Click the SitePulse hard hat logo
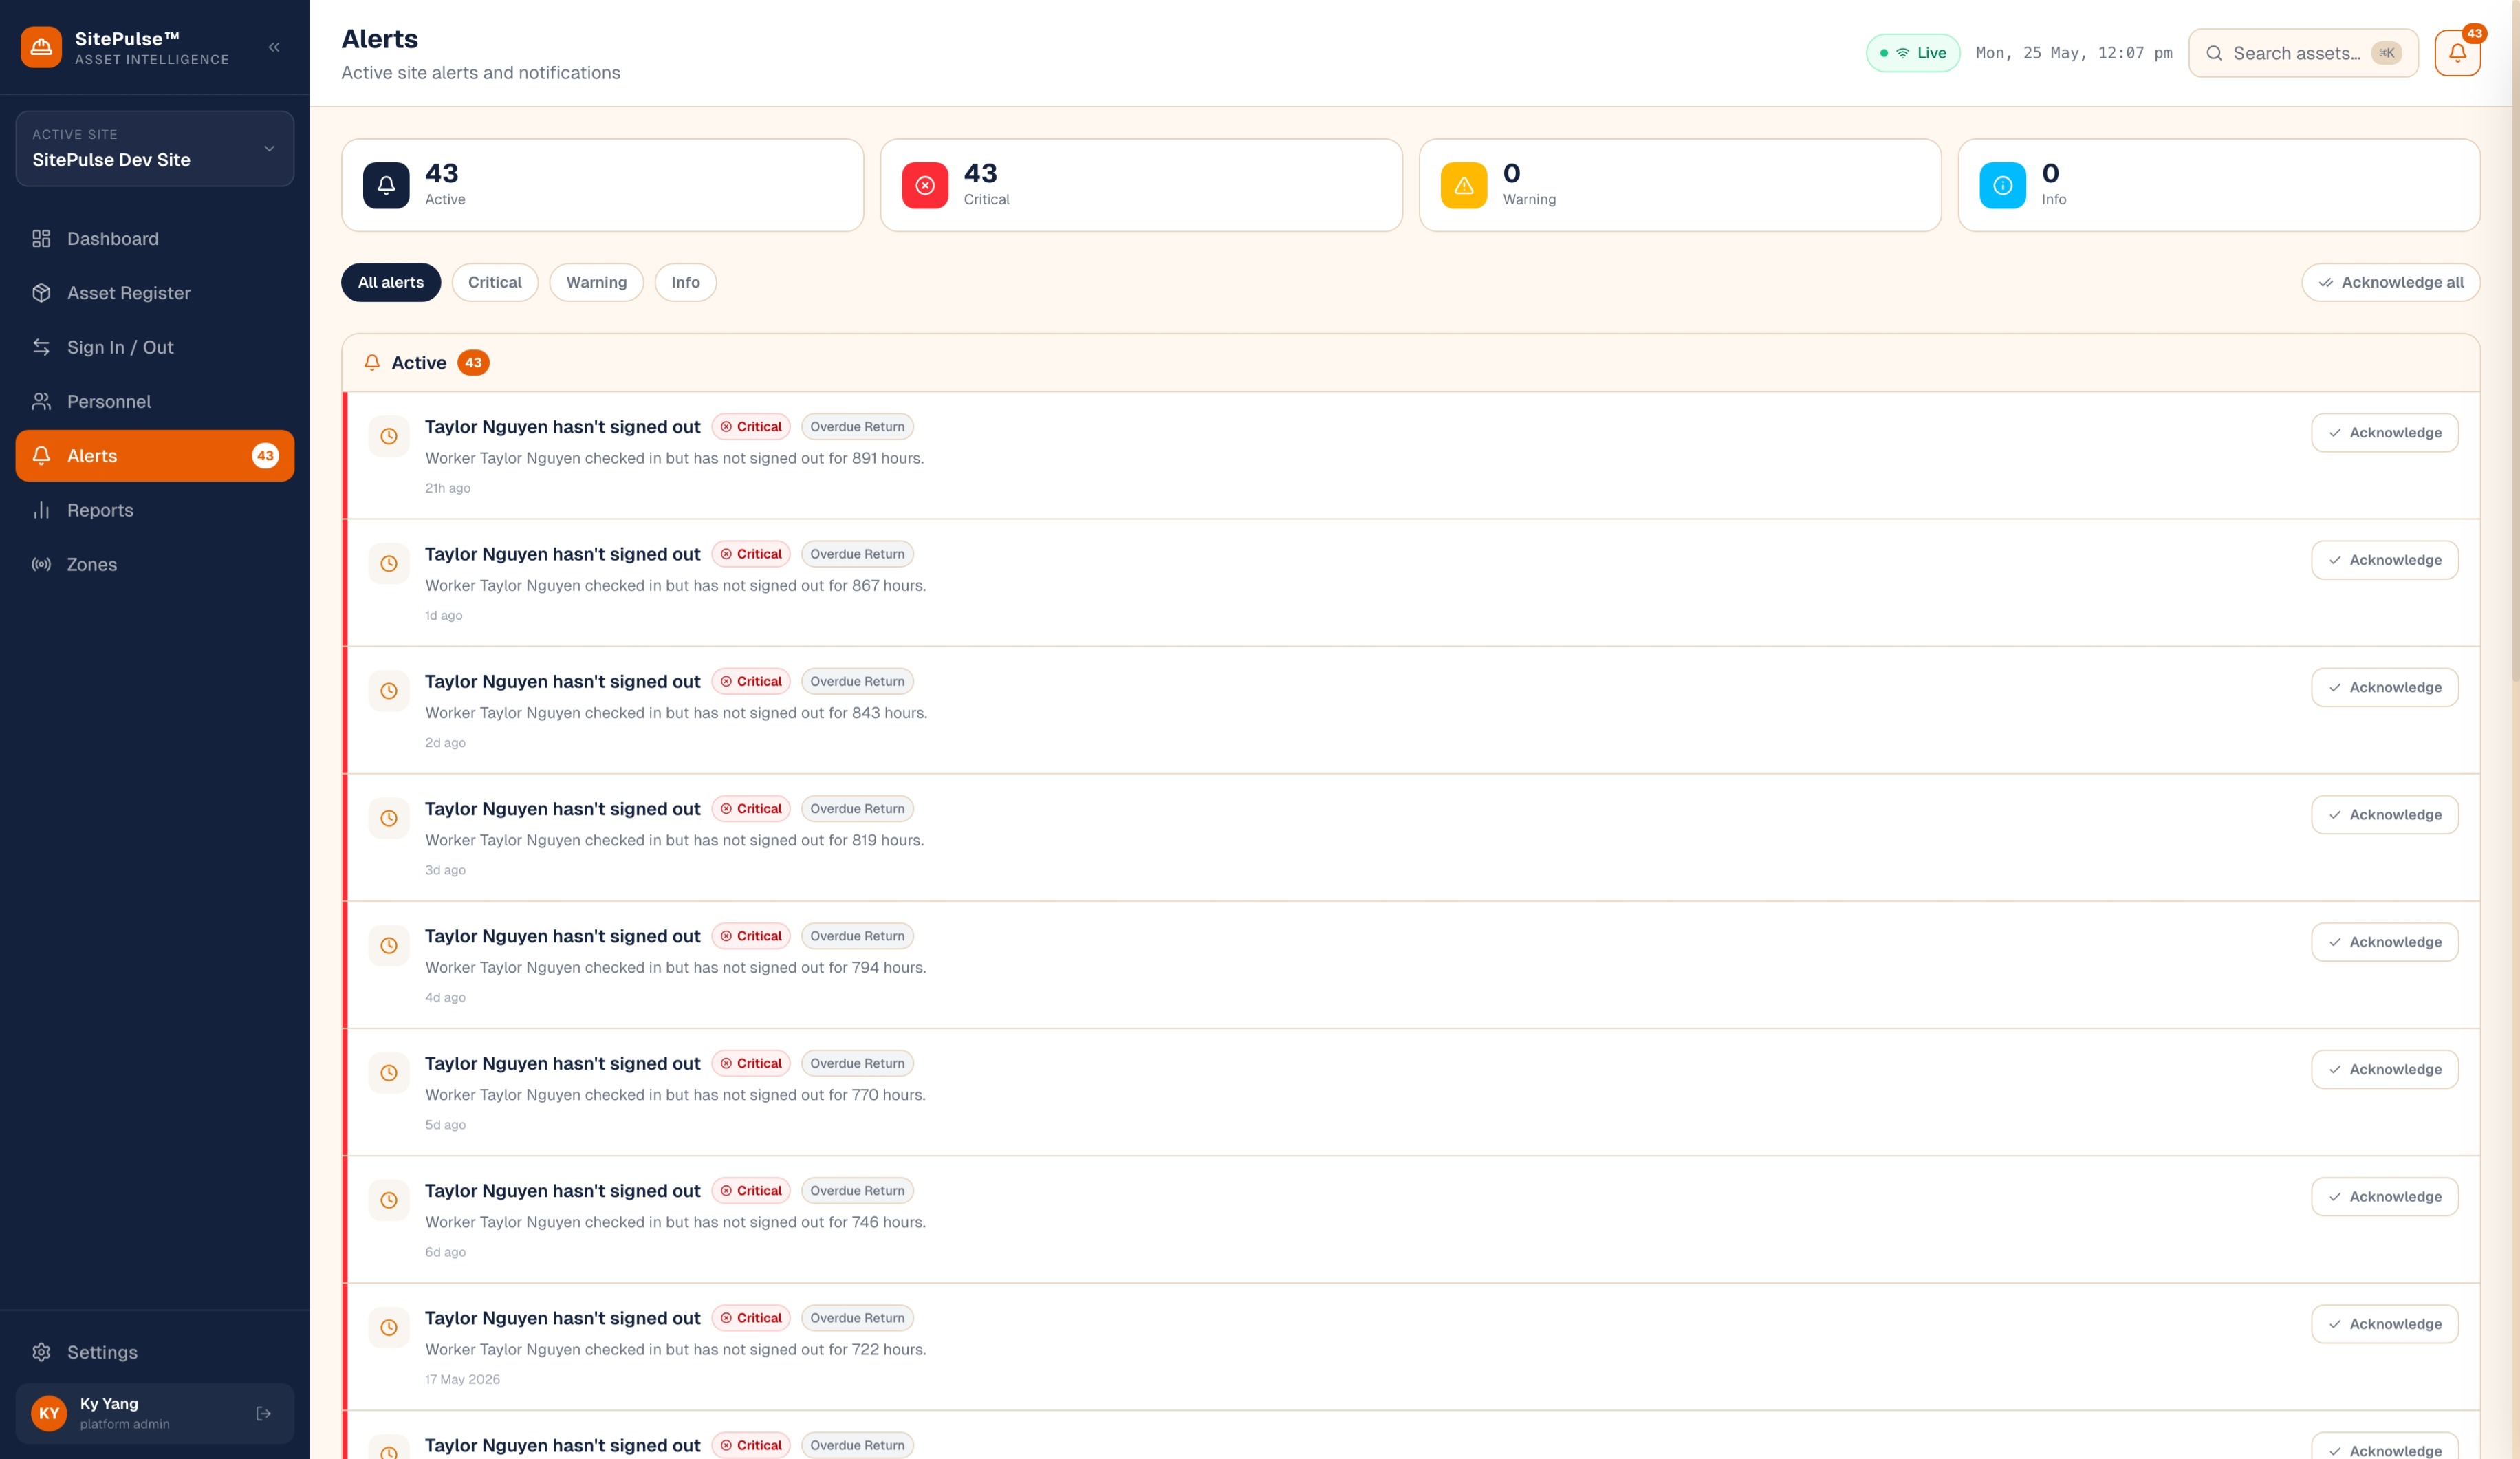The height and width of the screenshot is (1459, 2520). point(41,47)
